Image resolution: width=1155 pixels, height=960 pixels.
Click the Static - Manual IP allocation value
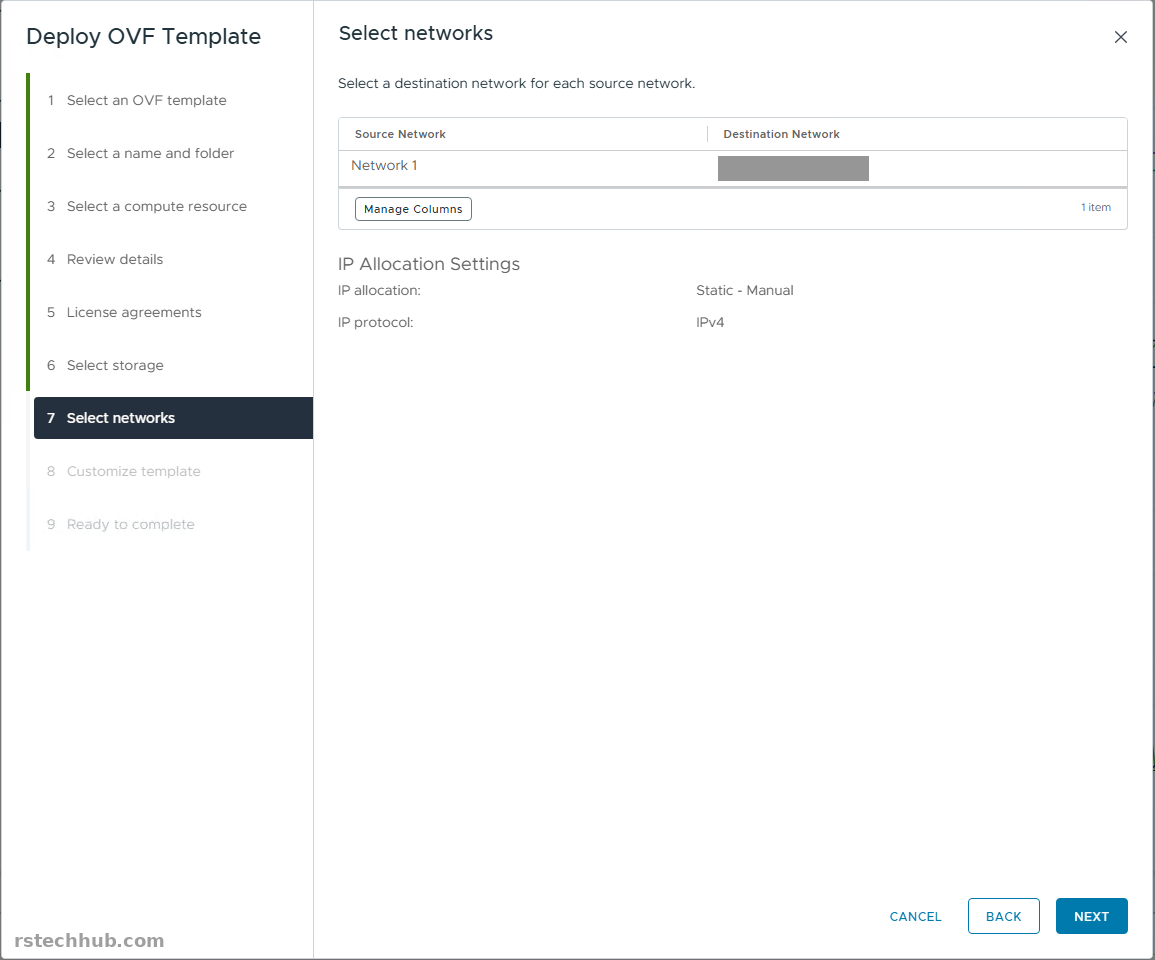(x=745, y=290)
